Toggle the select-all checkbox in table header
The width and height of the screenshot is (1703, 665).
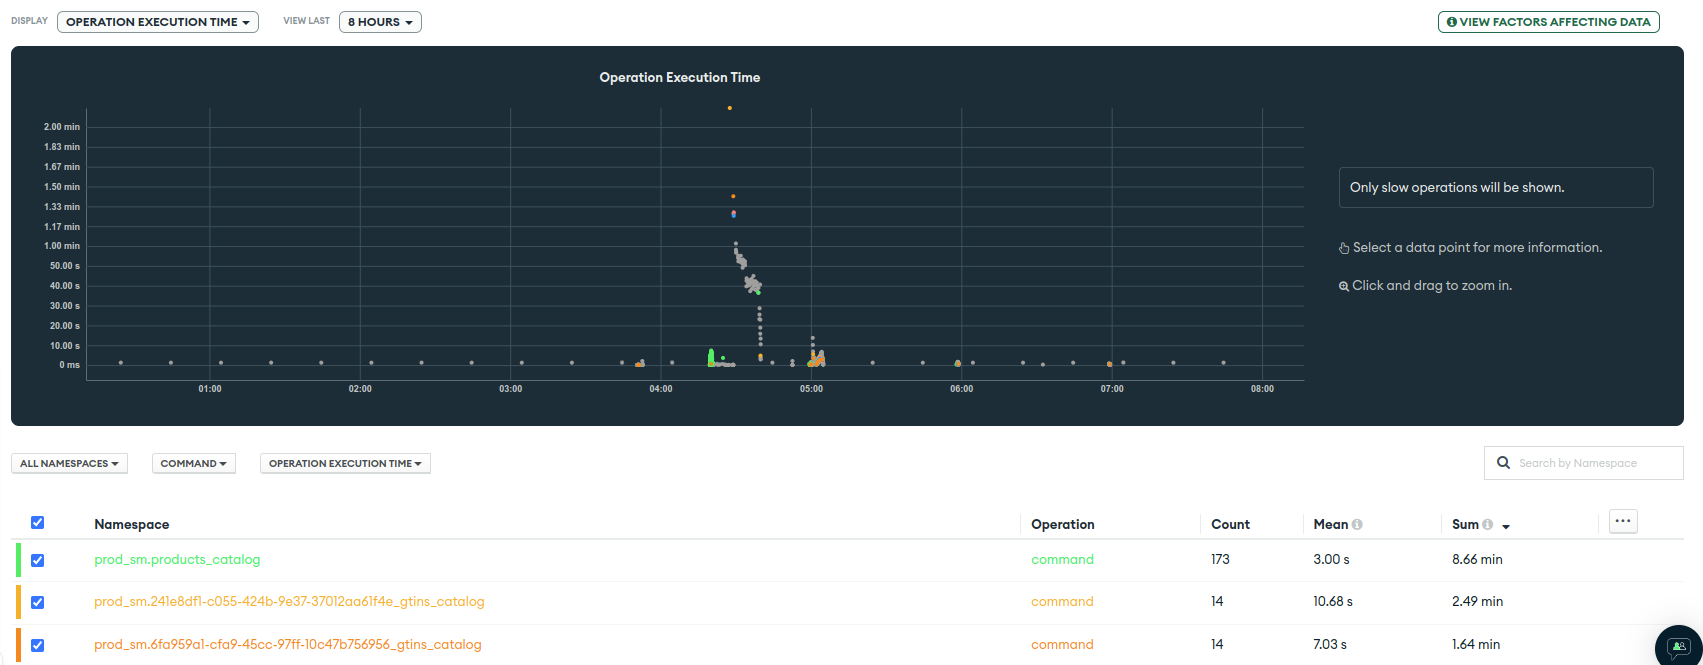pos(38,523)
